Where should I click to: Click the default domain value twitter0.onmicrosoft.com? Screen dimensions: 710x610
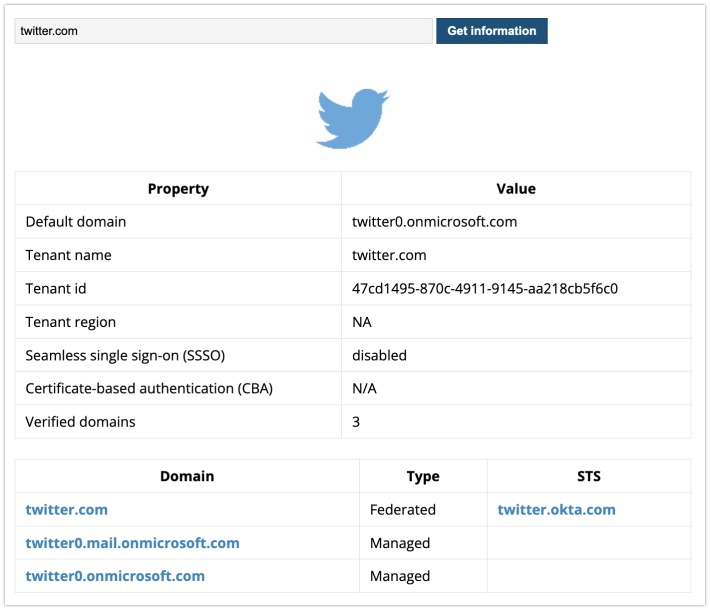click(435, 221)
